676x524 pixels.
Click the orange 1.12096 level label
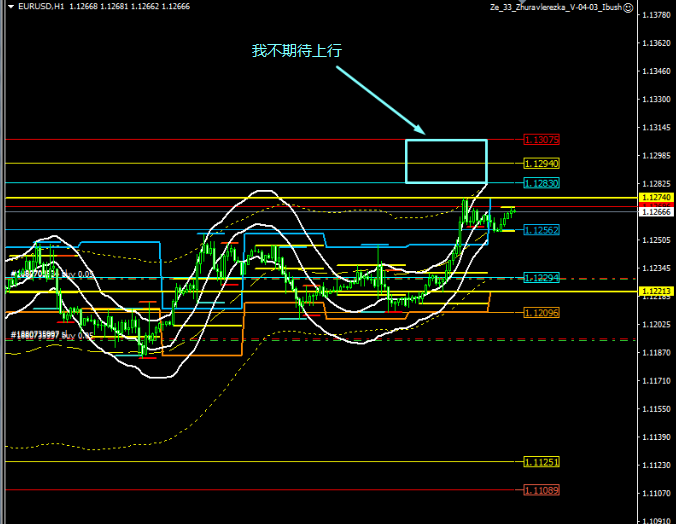pyautogui.click(x=541, y=313)
